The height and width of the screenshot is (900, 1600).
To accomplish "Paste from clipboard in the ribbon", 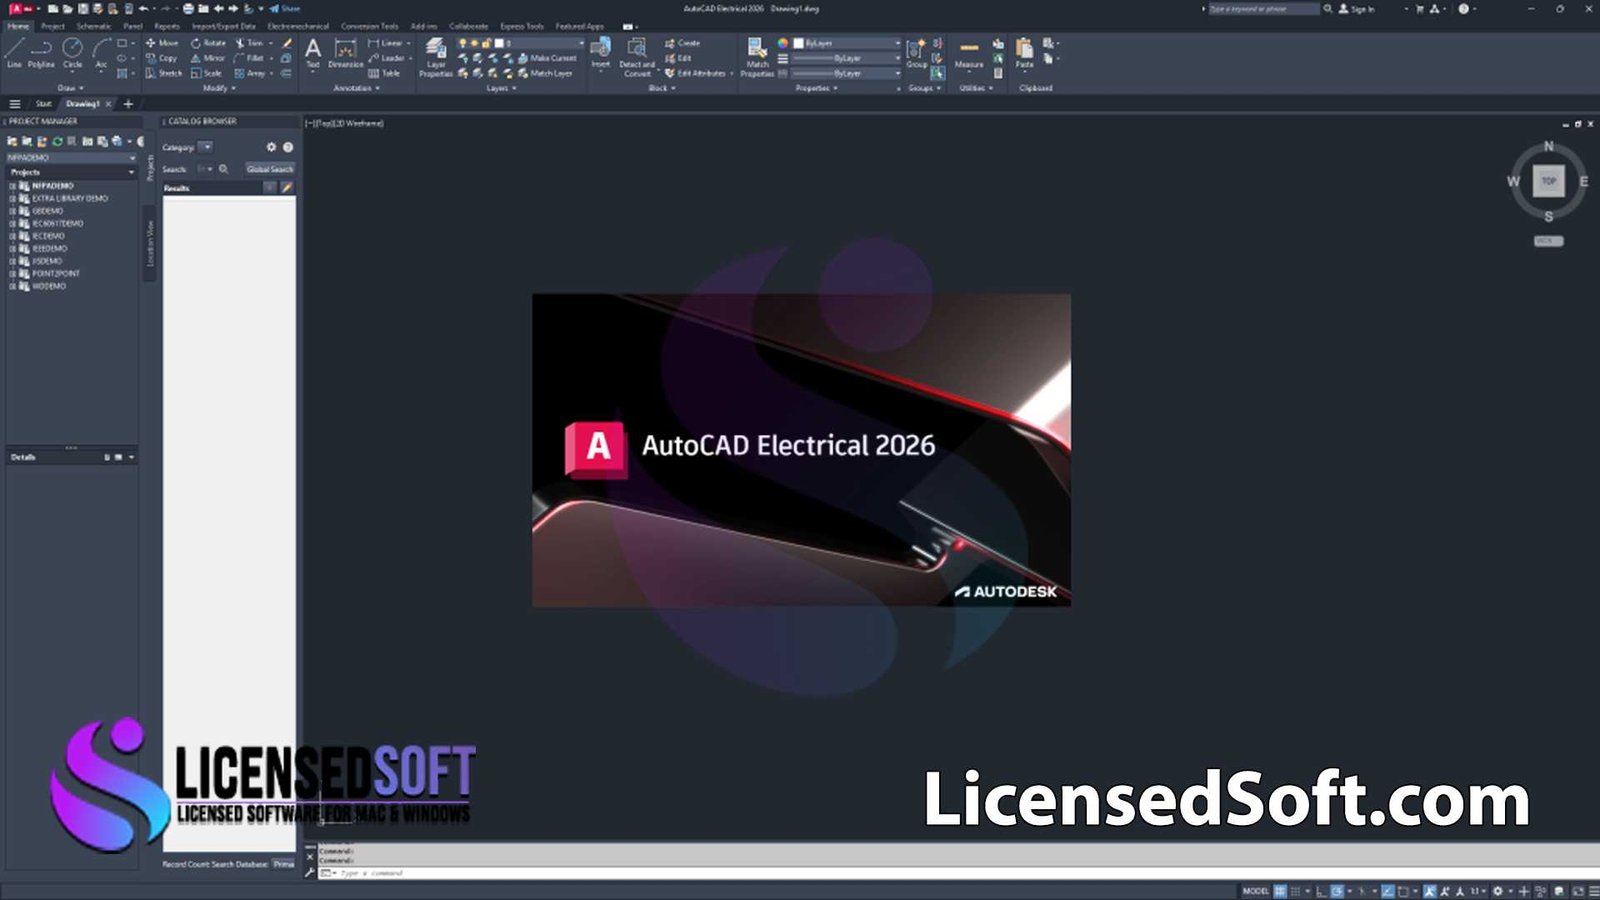I will point(1024,54).
